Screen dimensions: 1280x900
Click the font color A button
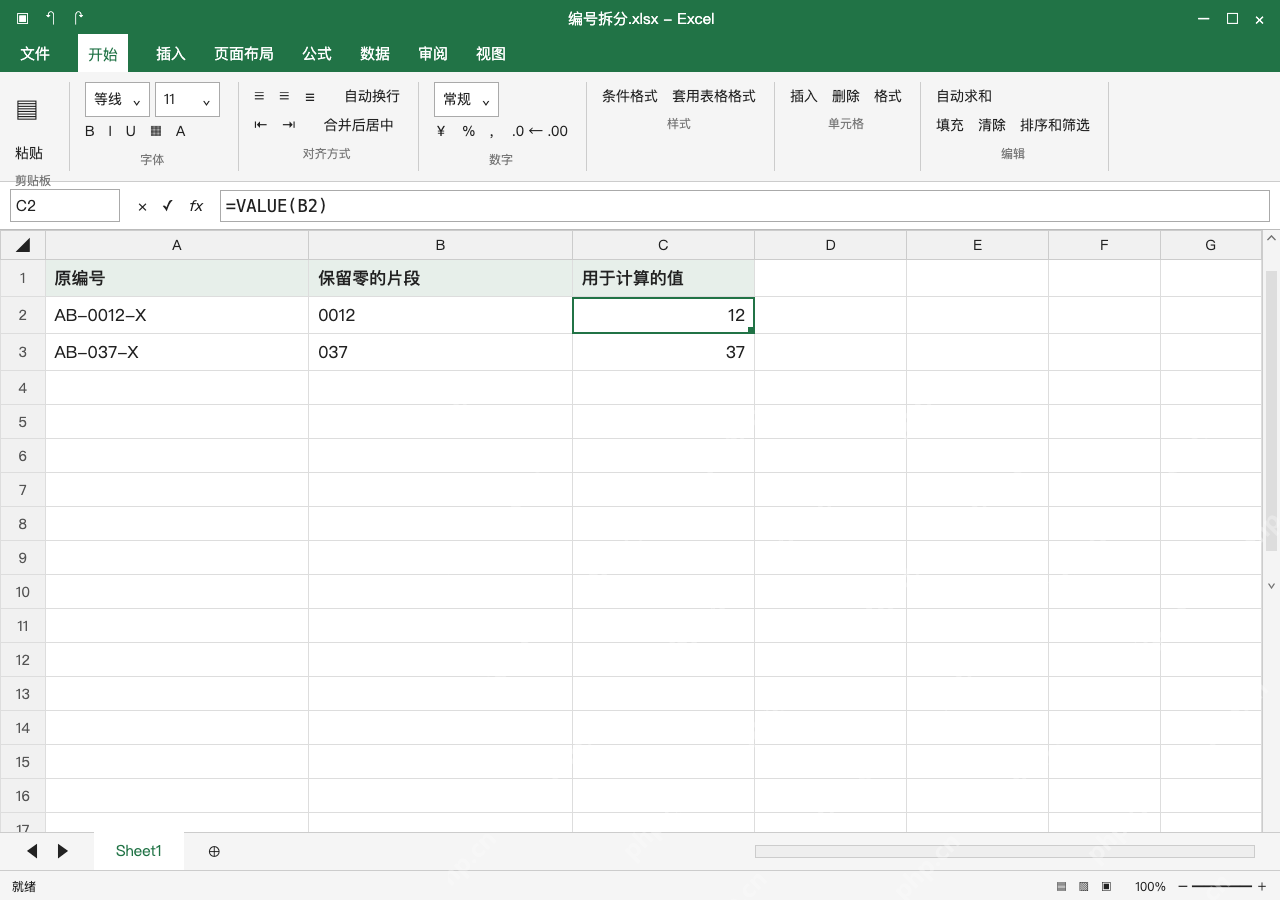181,131
